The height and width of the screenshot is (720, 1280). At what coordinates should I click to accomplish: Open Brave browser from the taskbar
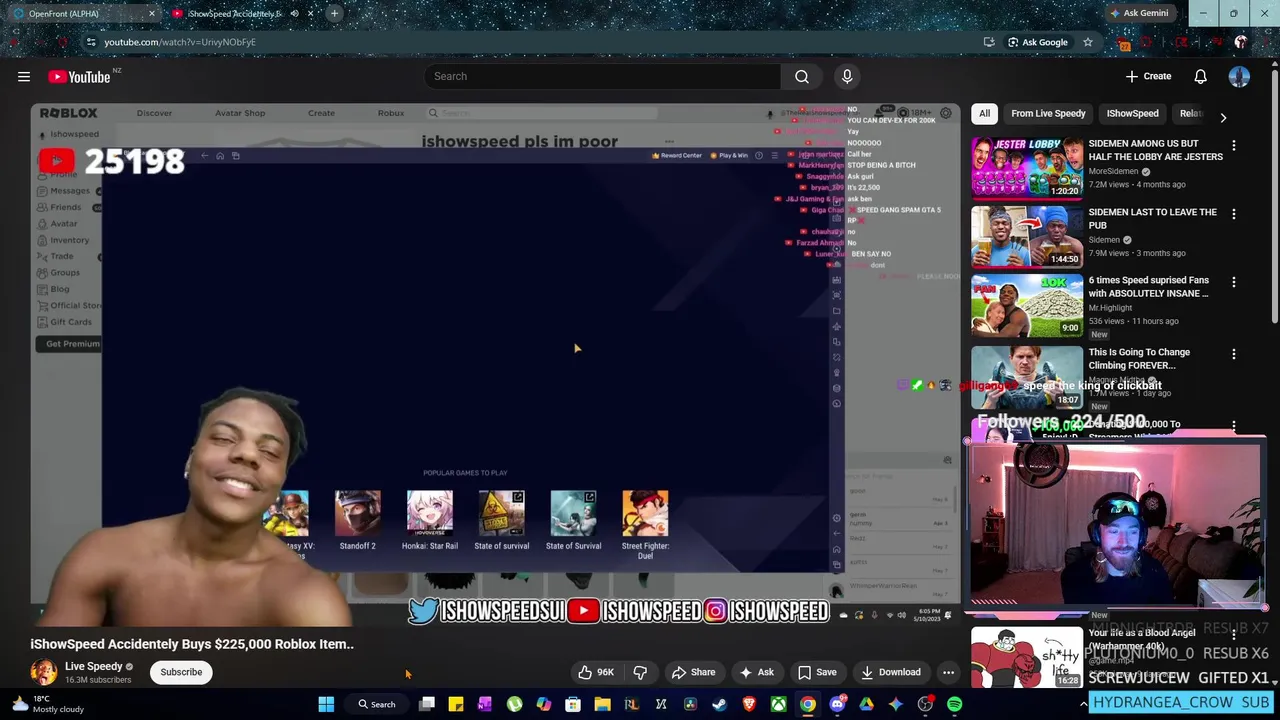click(x=749, y=704)
